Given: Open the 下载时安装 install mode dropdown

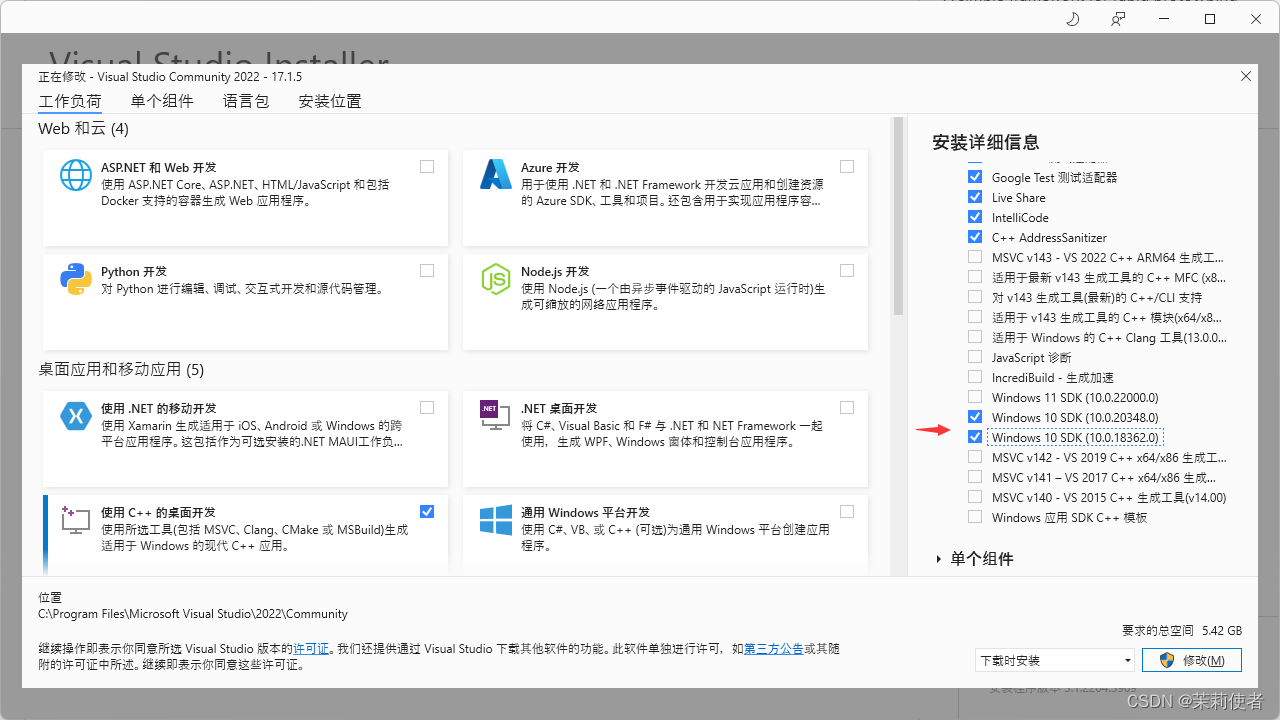Looking at the screenshot, I should tap(1055, 660).
